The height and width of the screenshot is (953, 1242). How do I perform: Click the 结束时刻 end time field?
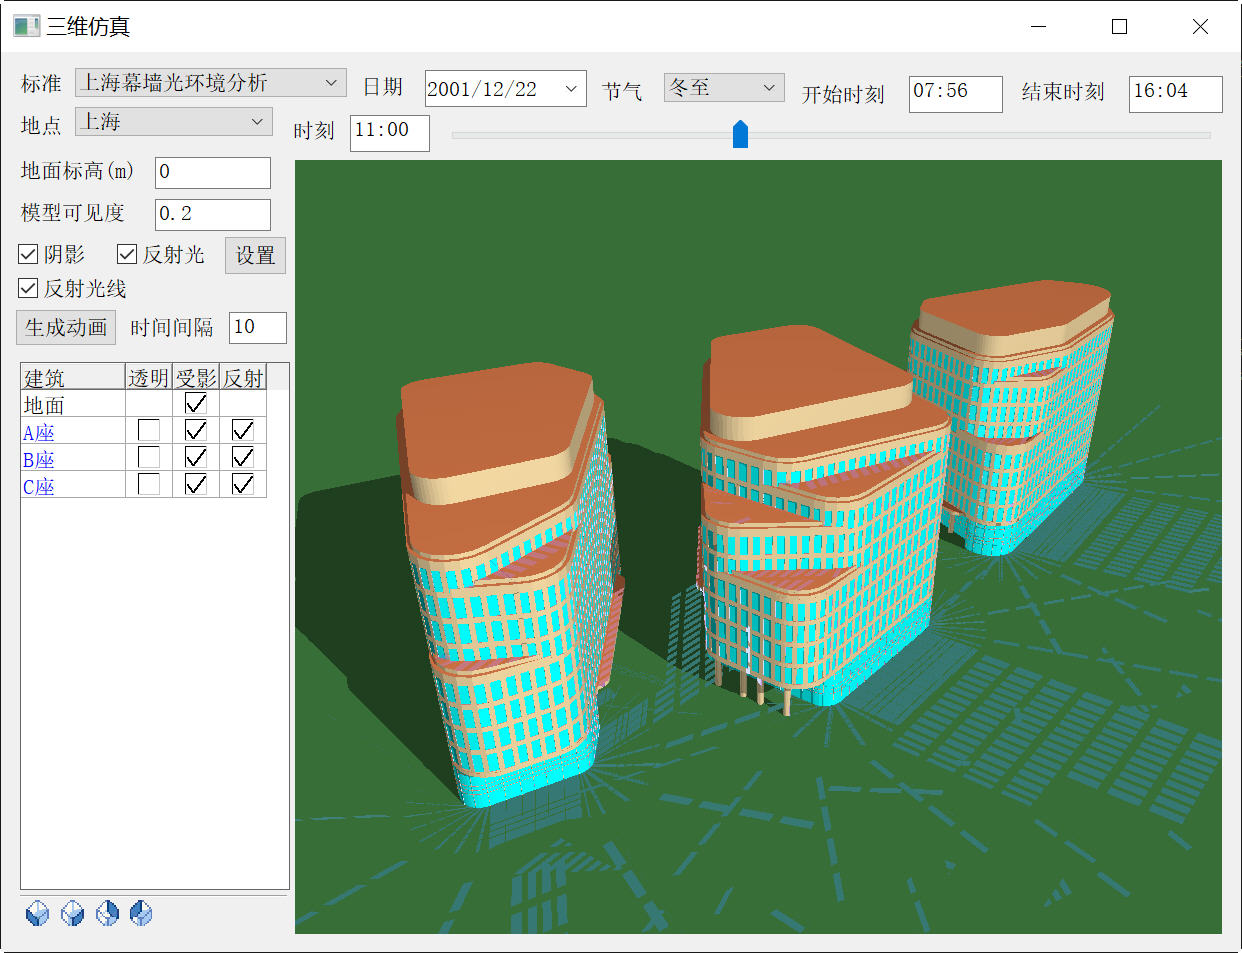(1176, 94)
